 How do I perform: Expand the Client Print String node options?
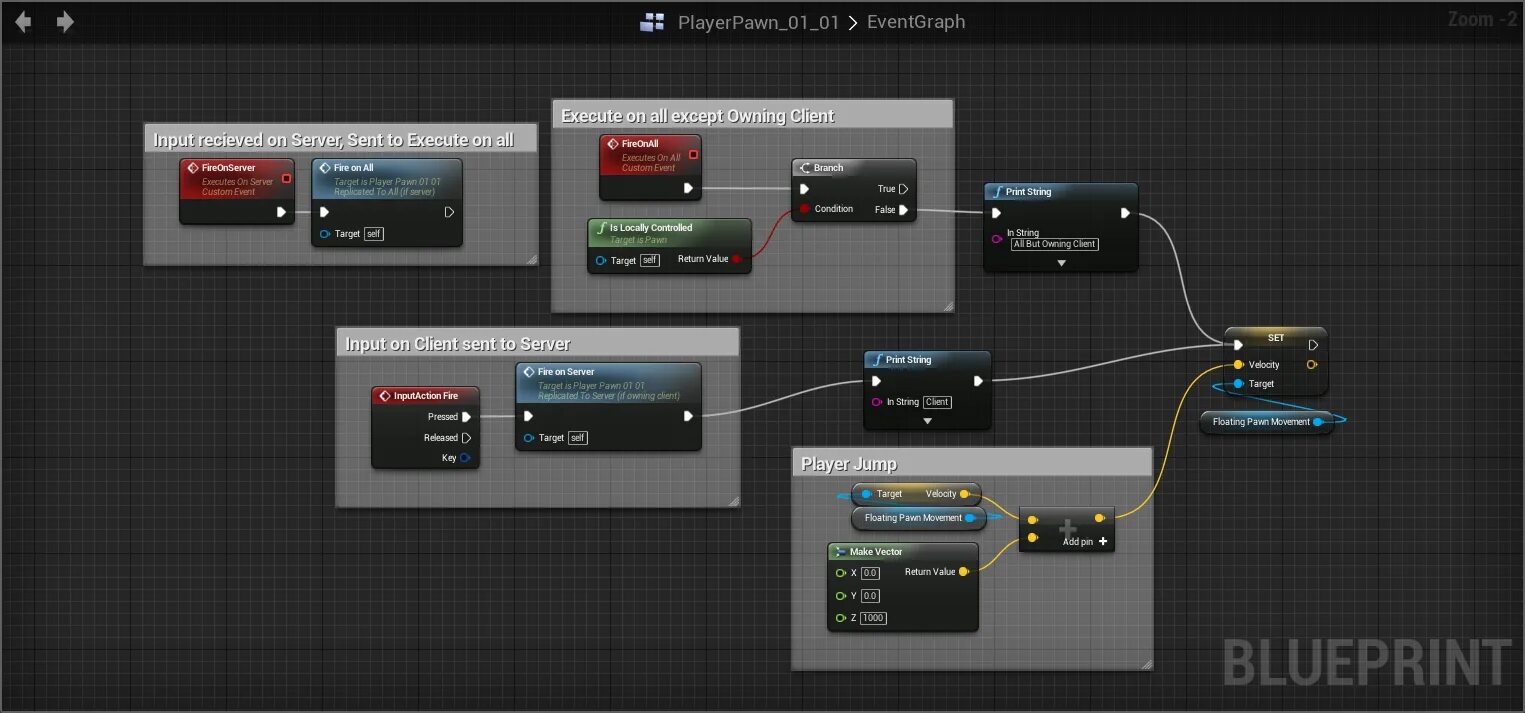pos(927,421)
